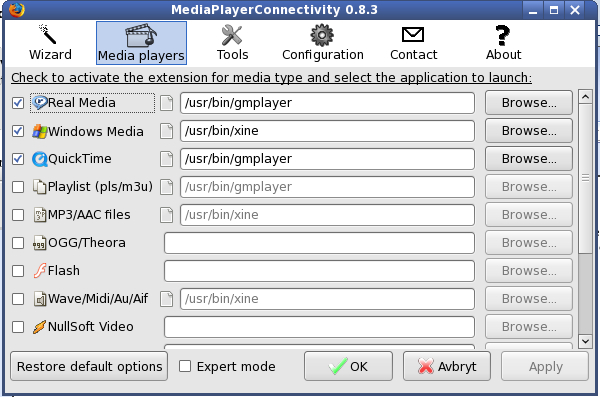The width and height of the screenshot is (600, 397).
Task: Switch to the Media players tab
Action: coord(141,43)
